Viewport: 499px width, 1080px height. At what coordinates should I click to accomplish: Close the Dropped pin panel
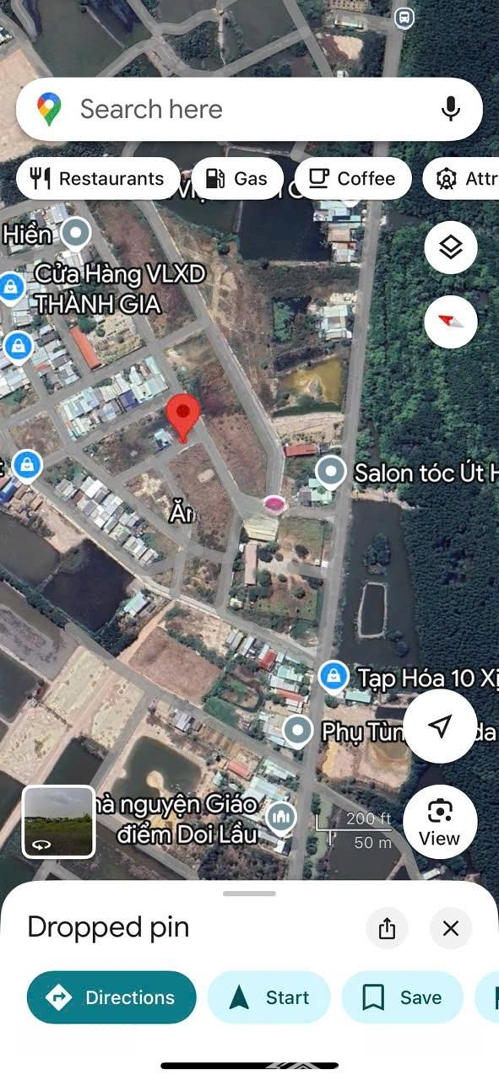point(451,928)
